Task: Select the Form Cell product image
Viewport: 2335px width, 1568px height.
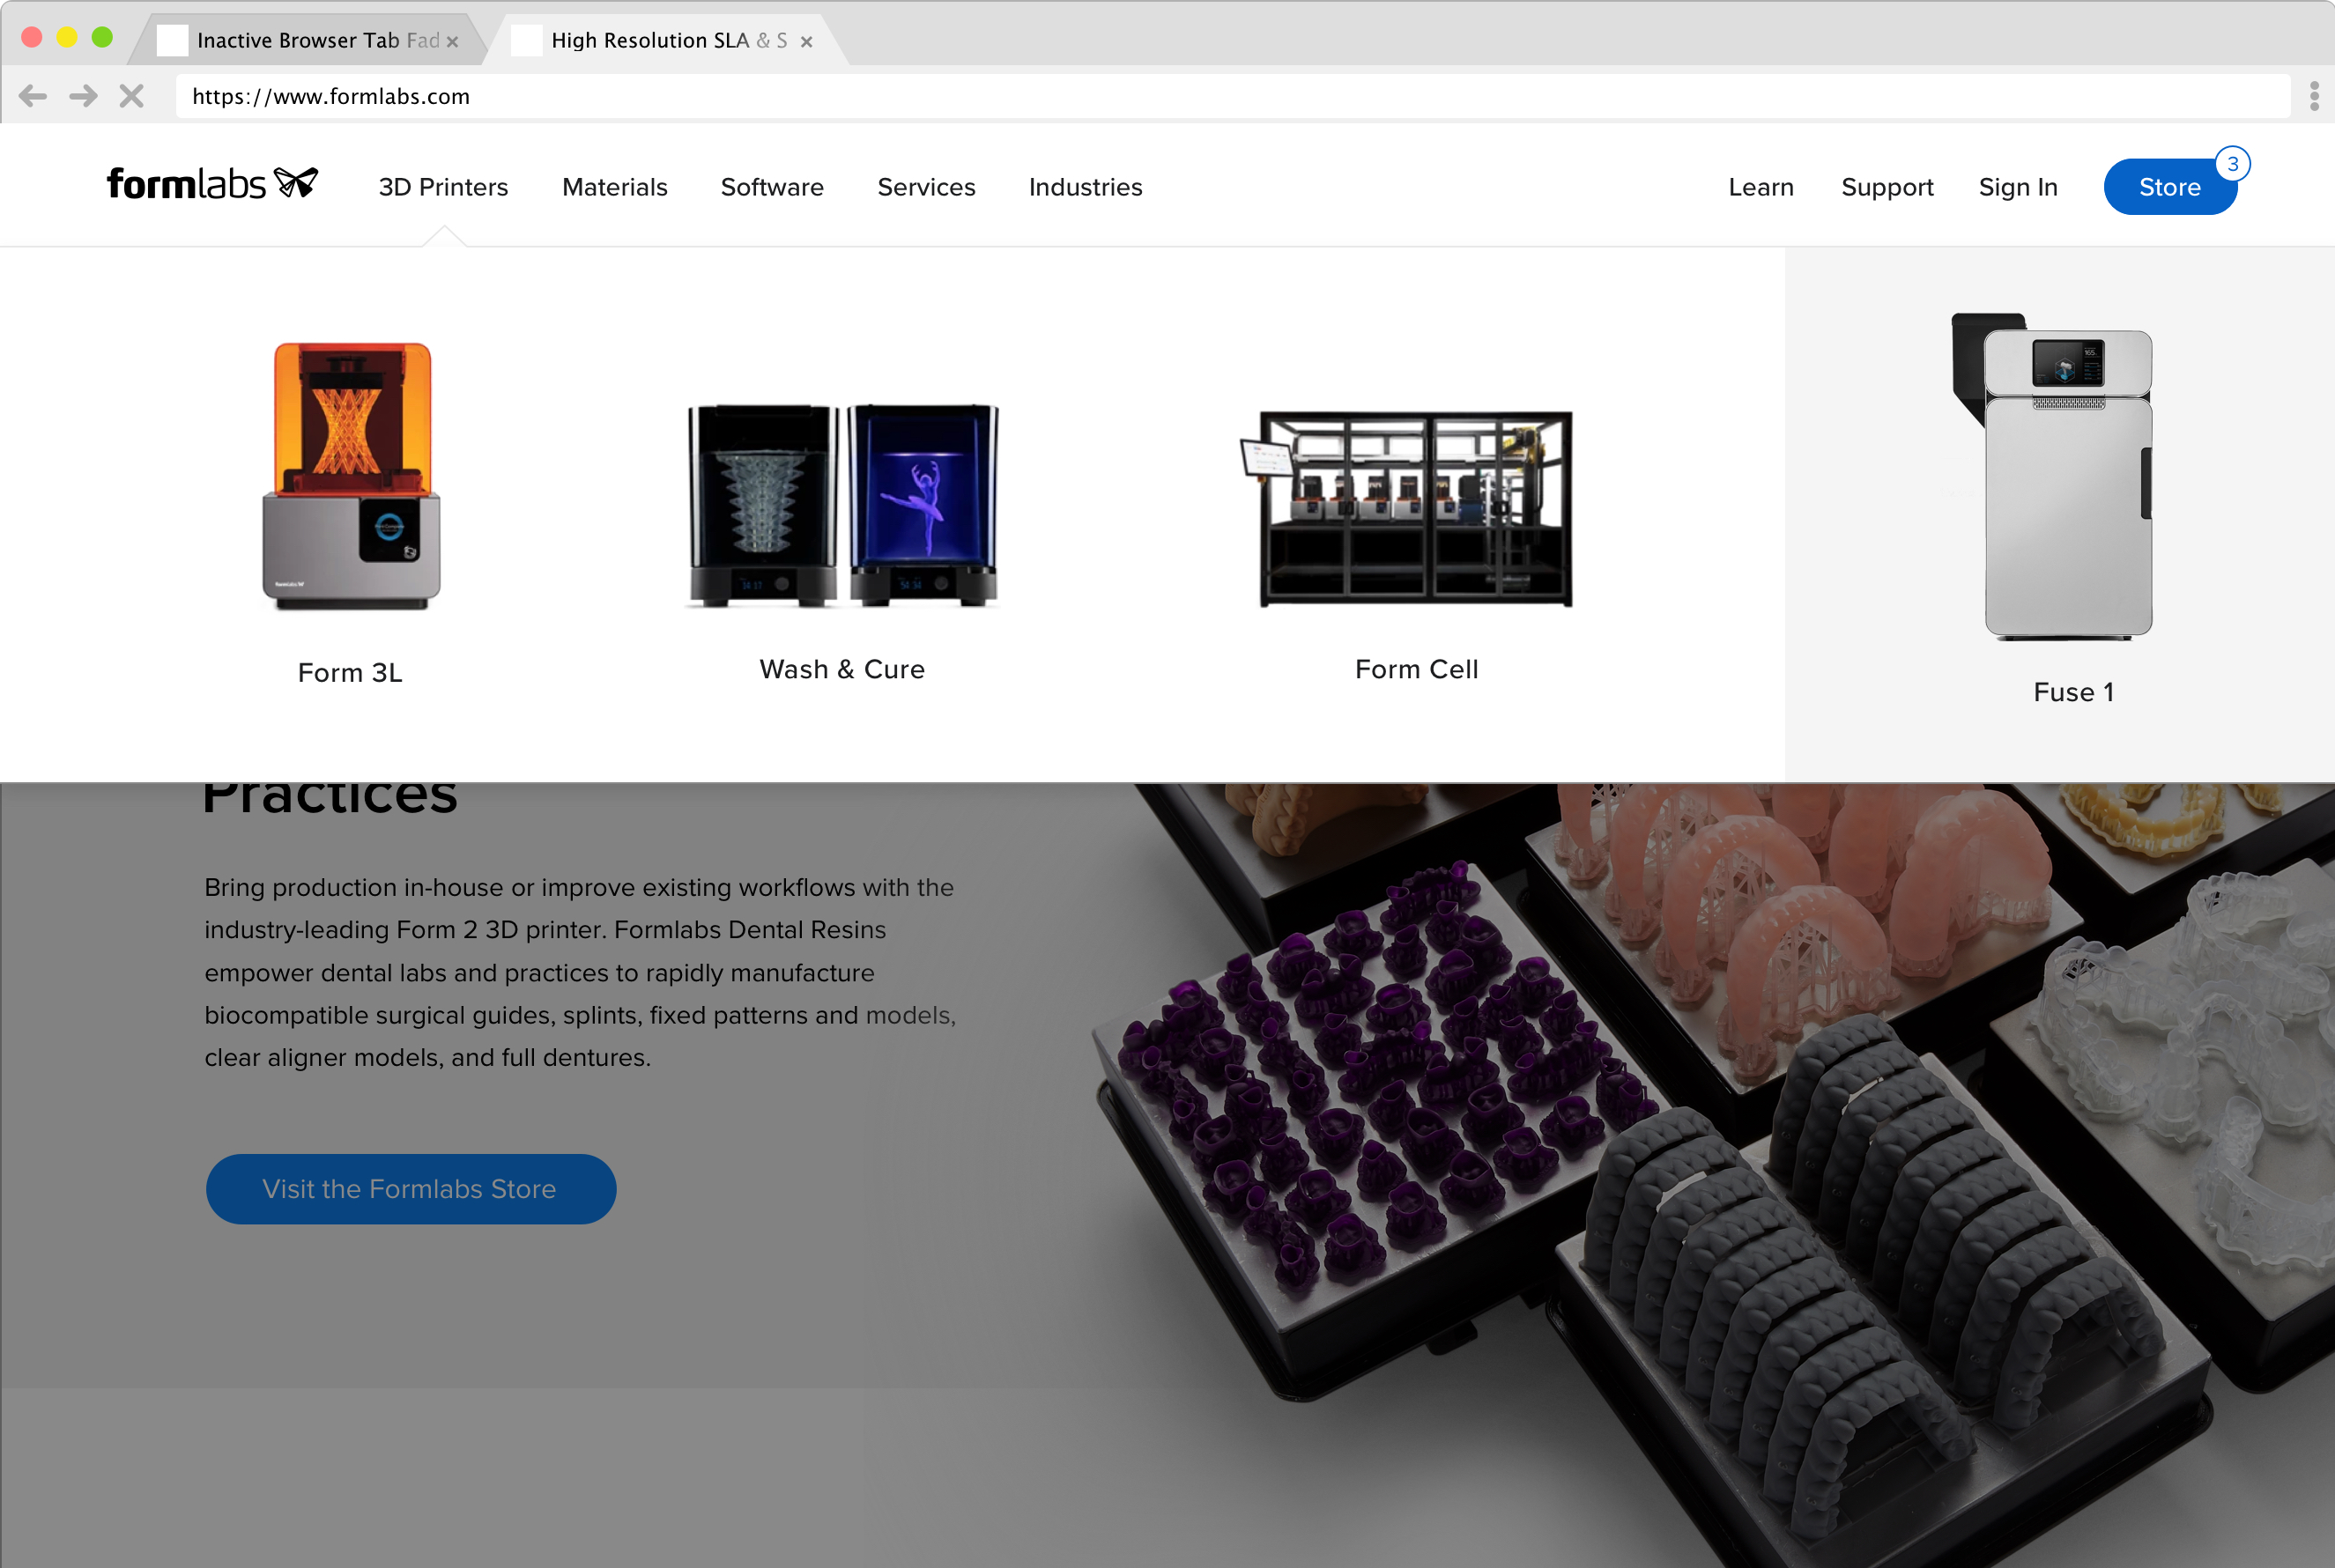Action: click(1406, 508)
